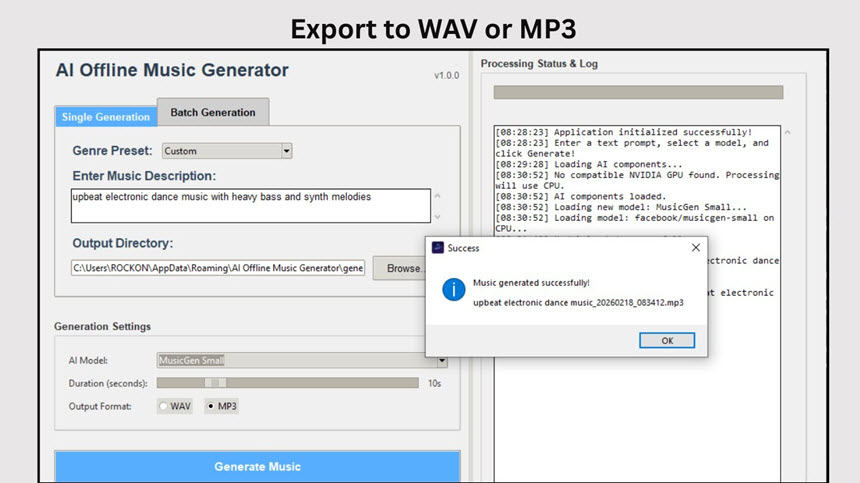Click the app icon in the Success title bar

pyautogui.click(x=438, y=248)
